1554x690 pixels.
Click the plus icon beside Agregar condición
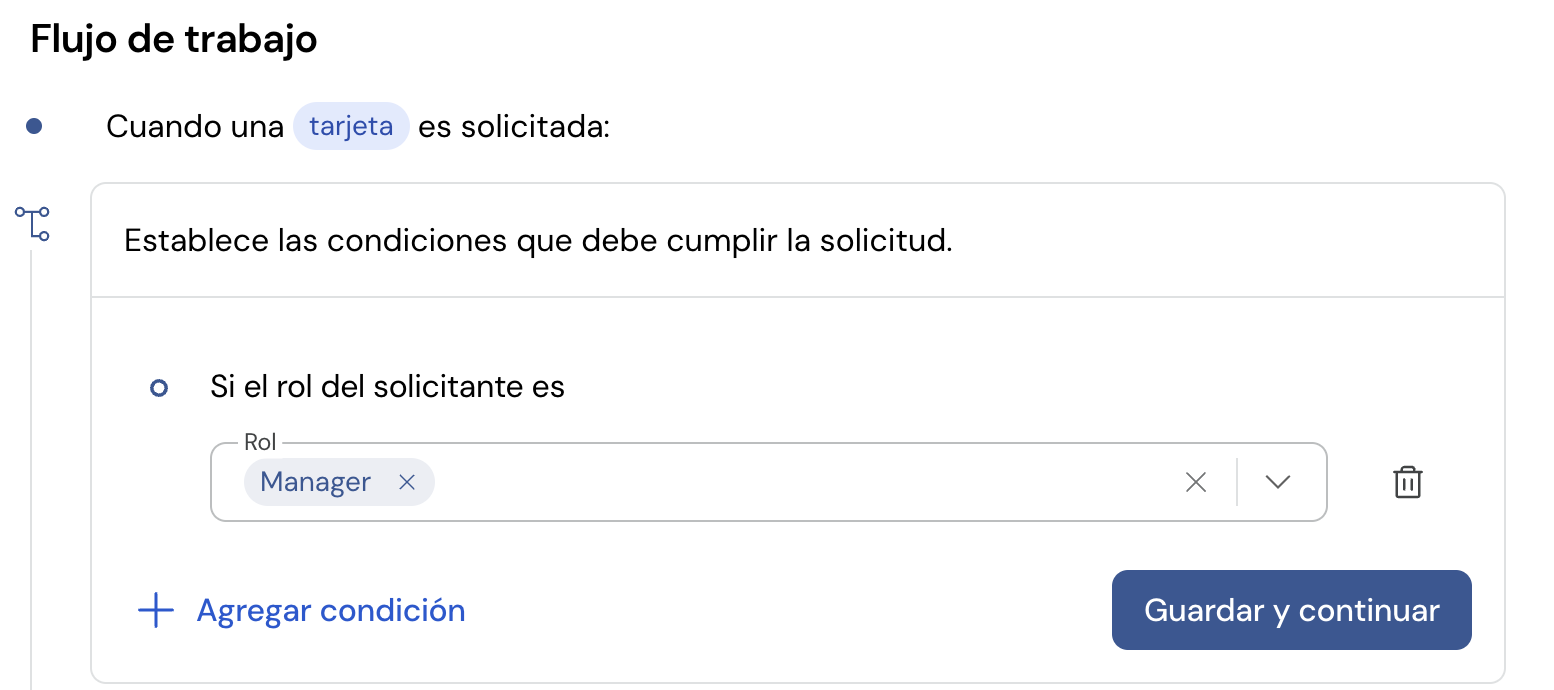click(156, 610)
